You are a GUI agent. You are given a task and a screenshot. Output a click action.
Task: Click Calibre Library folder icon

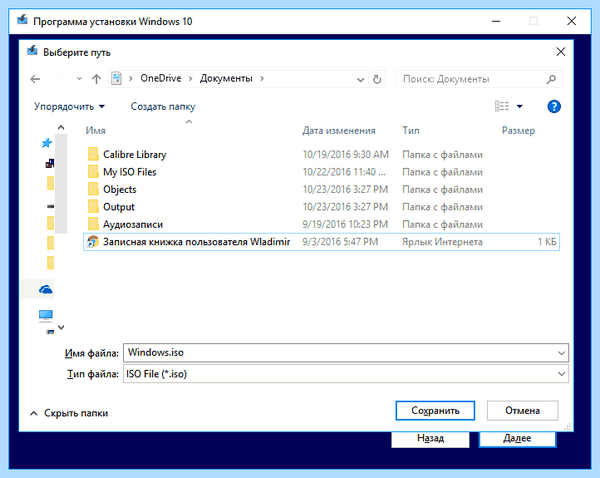[x=93, y=154]
